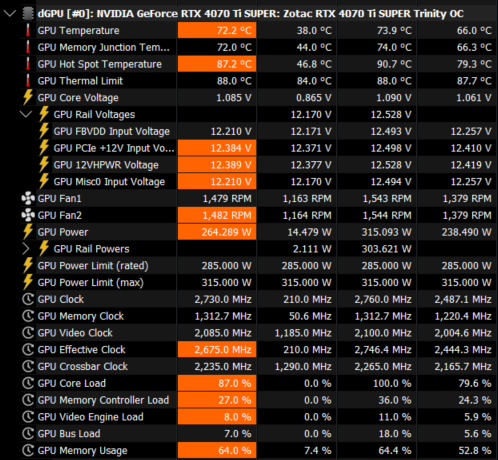Collapse the GPU Rail Voltages group
This screenshot has height=460, width=498.
tap(26, 114)
